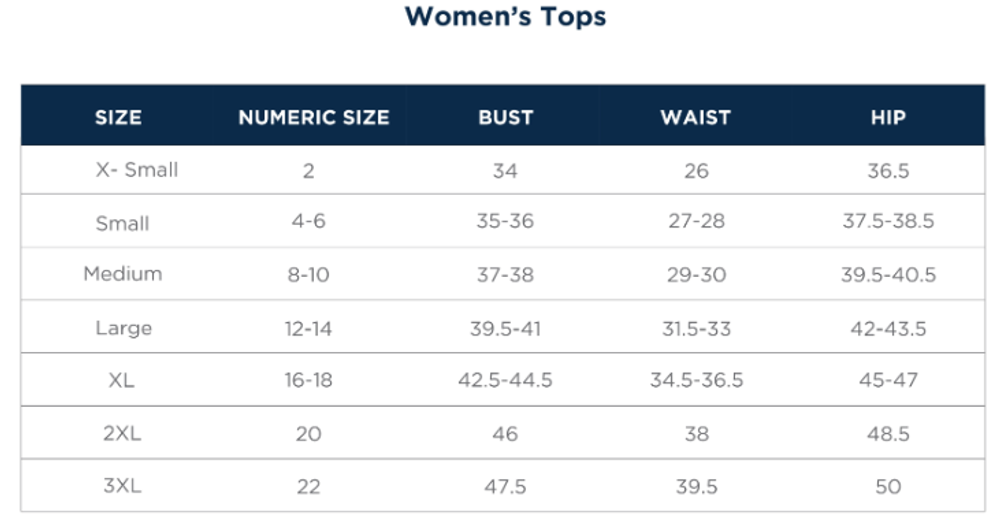Click the Small size row label
This screenshot has width=1000, height=524.
[122, 223]
